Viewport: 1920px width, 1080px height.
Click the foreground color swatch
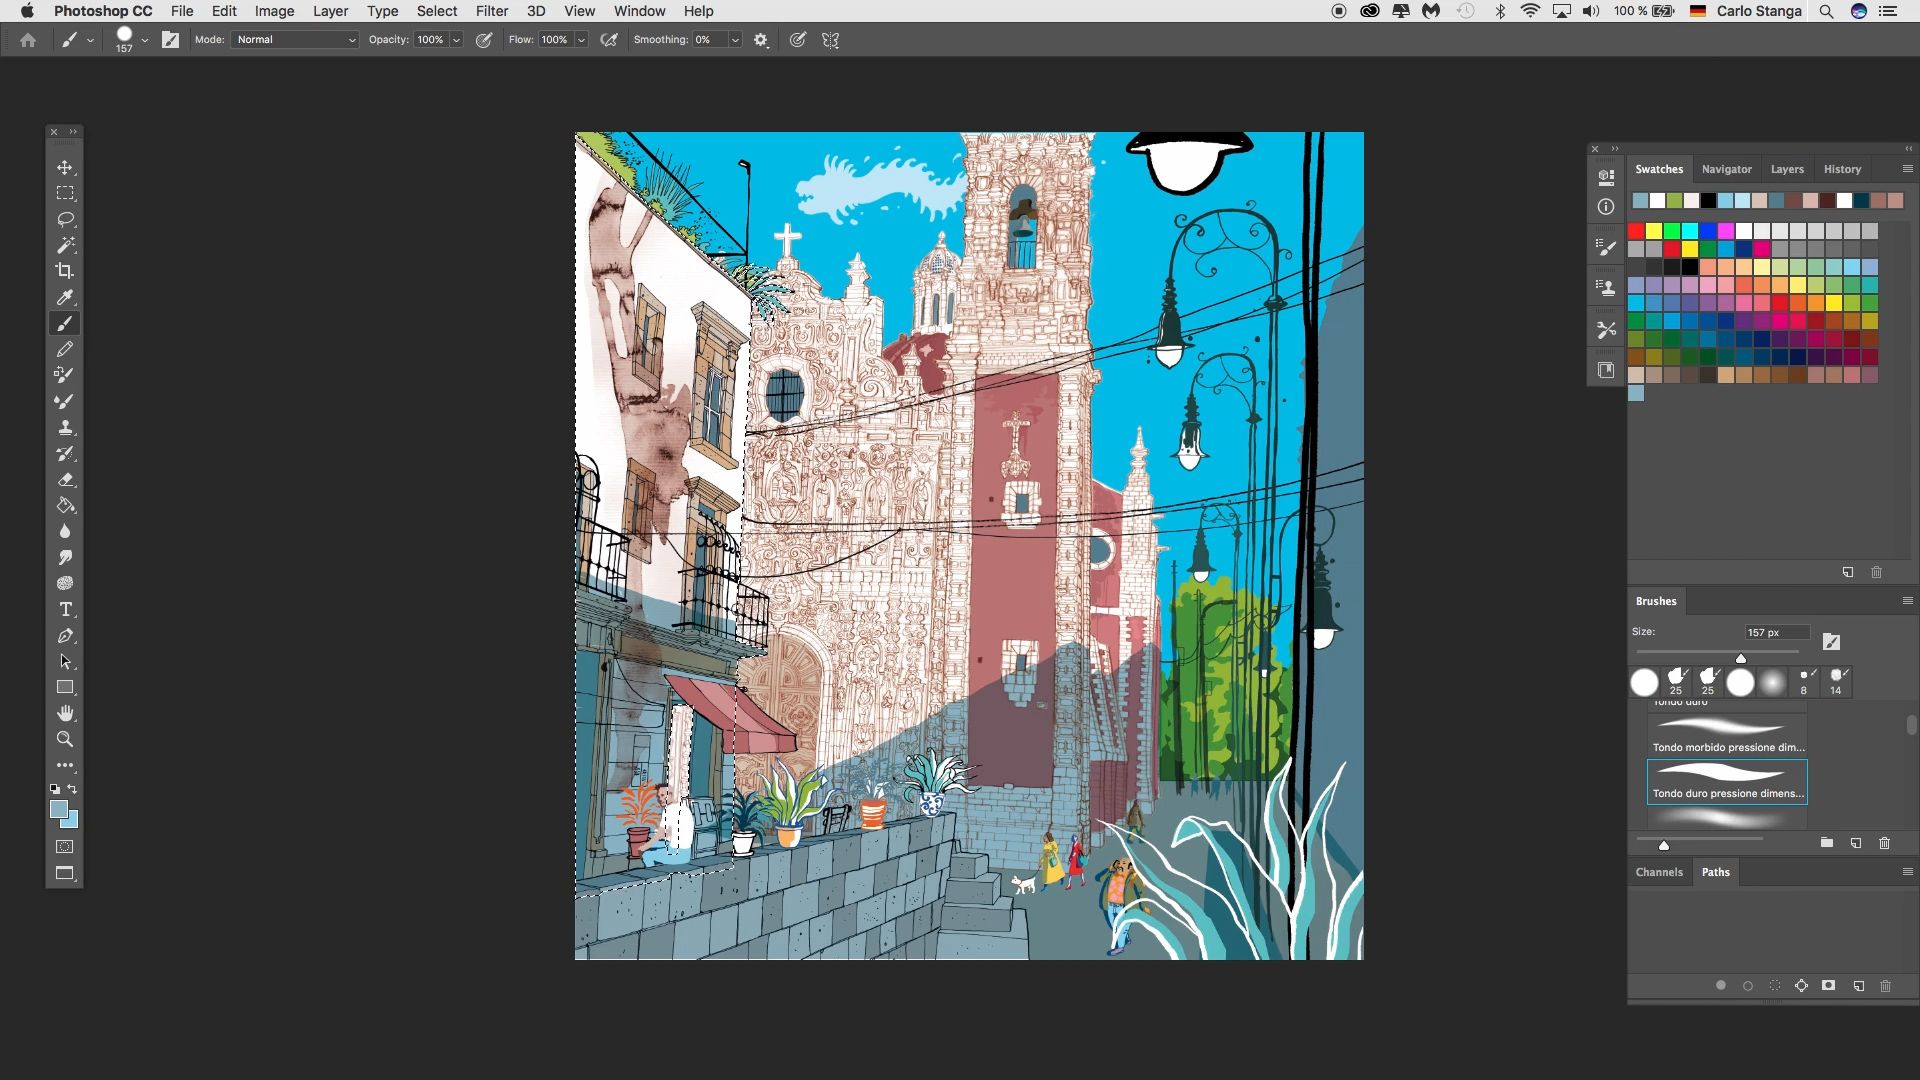(59, 809)
